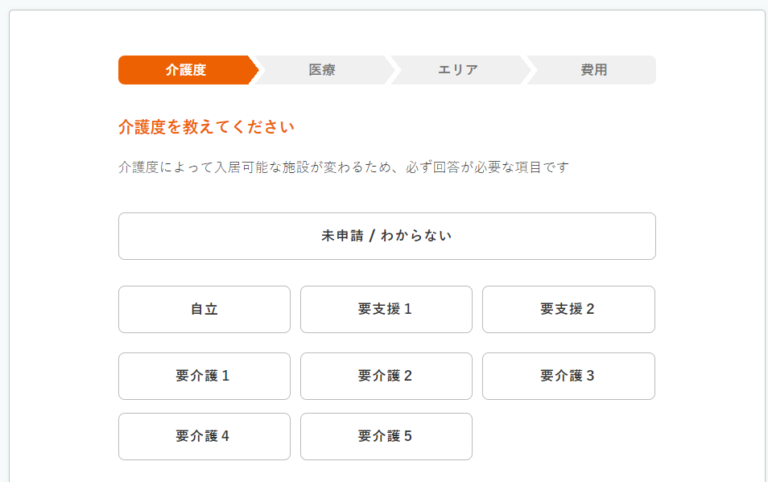
Task: Select 要支援 1 option
Action: click(386, 309)
